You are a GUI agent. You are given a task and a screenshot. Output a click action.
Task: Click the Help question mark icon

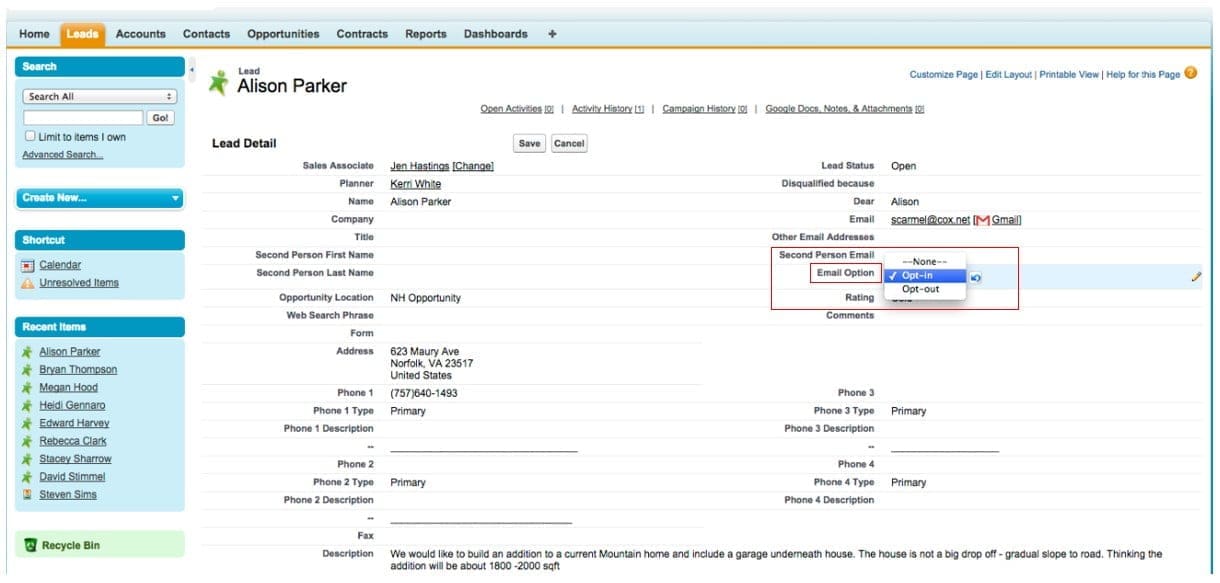[x=1190, y=74]
